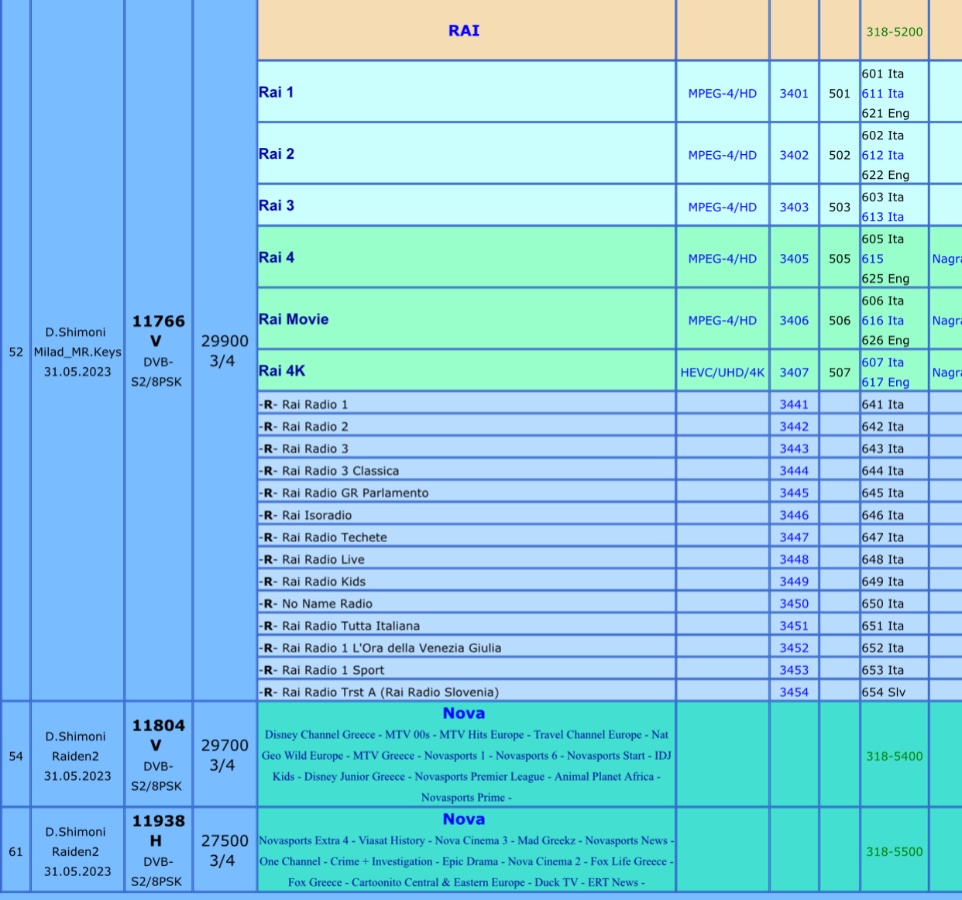Viewport: 962px width, 900px height.
Task: Select the Rai Isoradio row text
Action: [305, 515]
